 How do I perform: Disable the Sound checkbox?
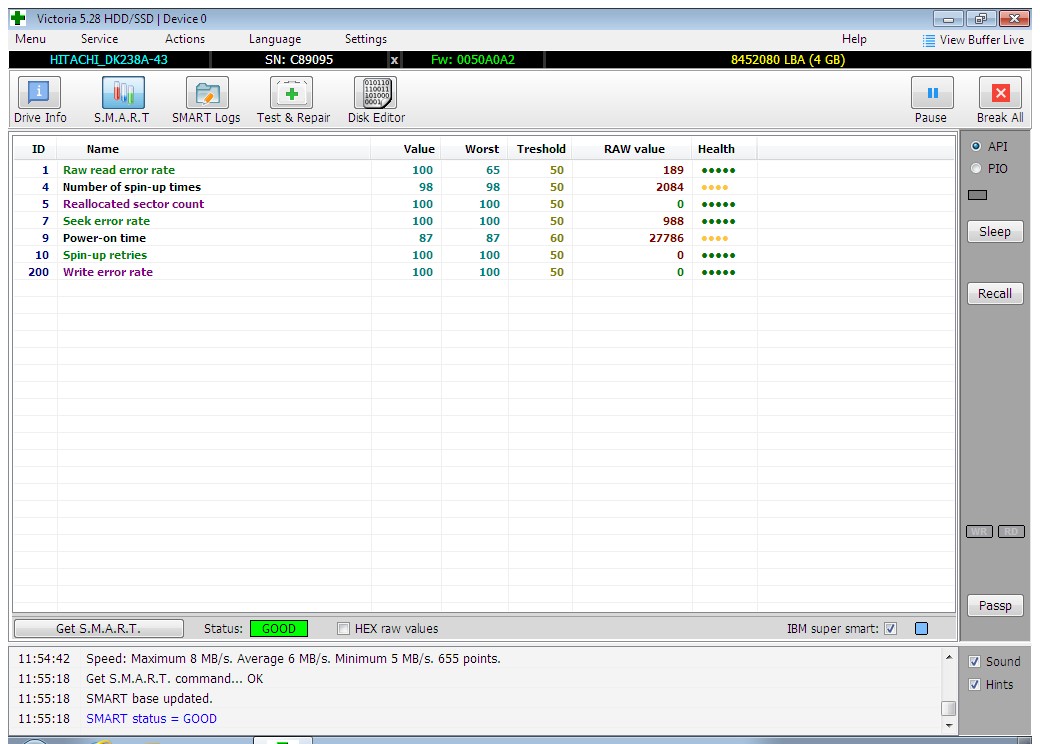[x=974, y=662]
